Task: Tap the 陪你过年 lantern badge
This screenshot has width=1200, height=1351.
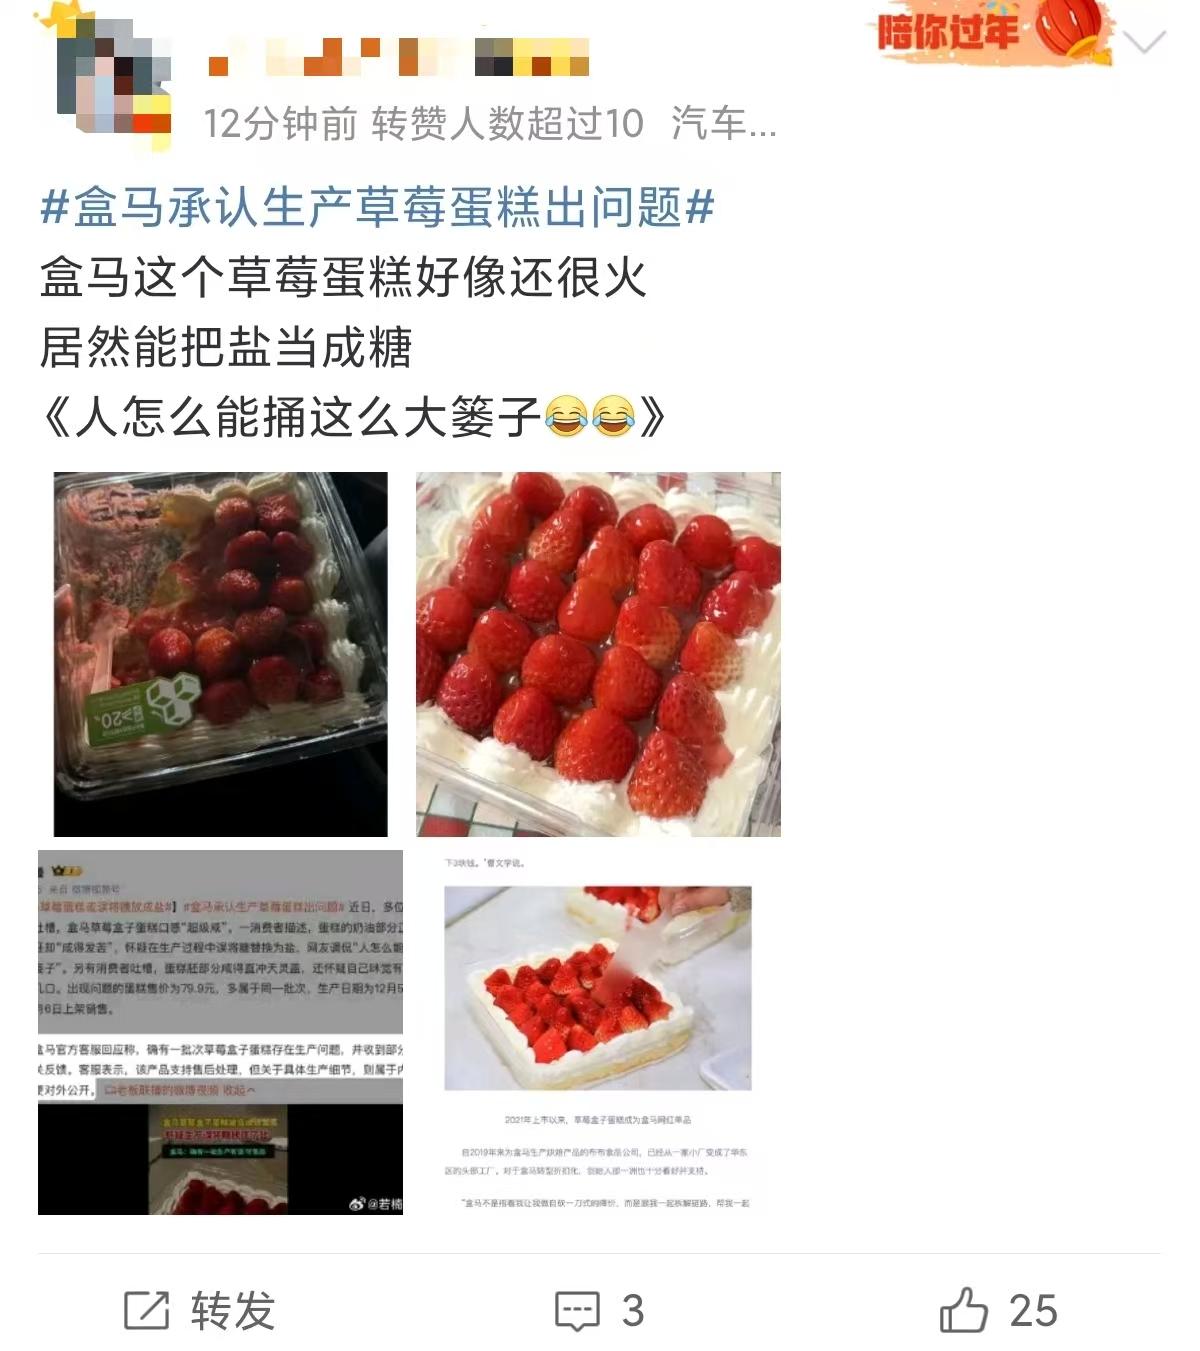Action: [994, 32]
